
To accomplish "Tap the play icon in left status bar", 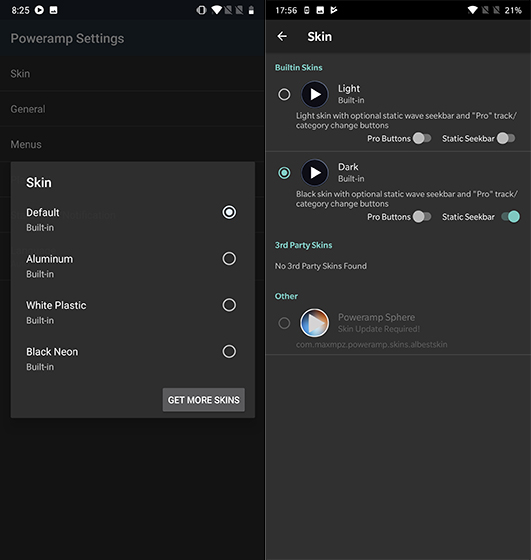I will [39, 10].
